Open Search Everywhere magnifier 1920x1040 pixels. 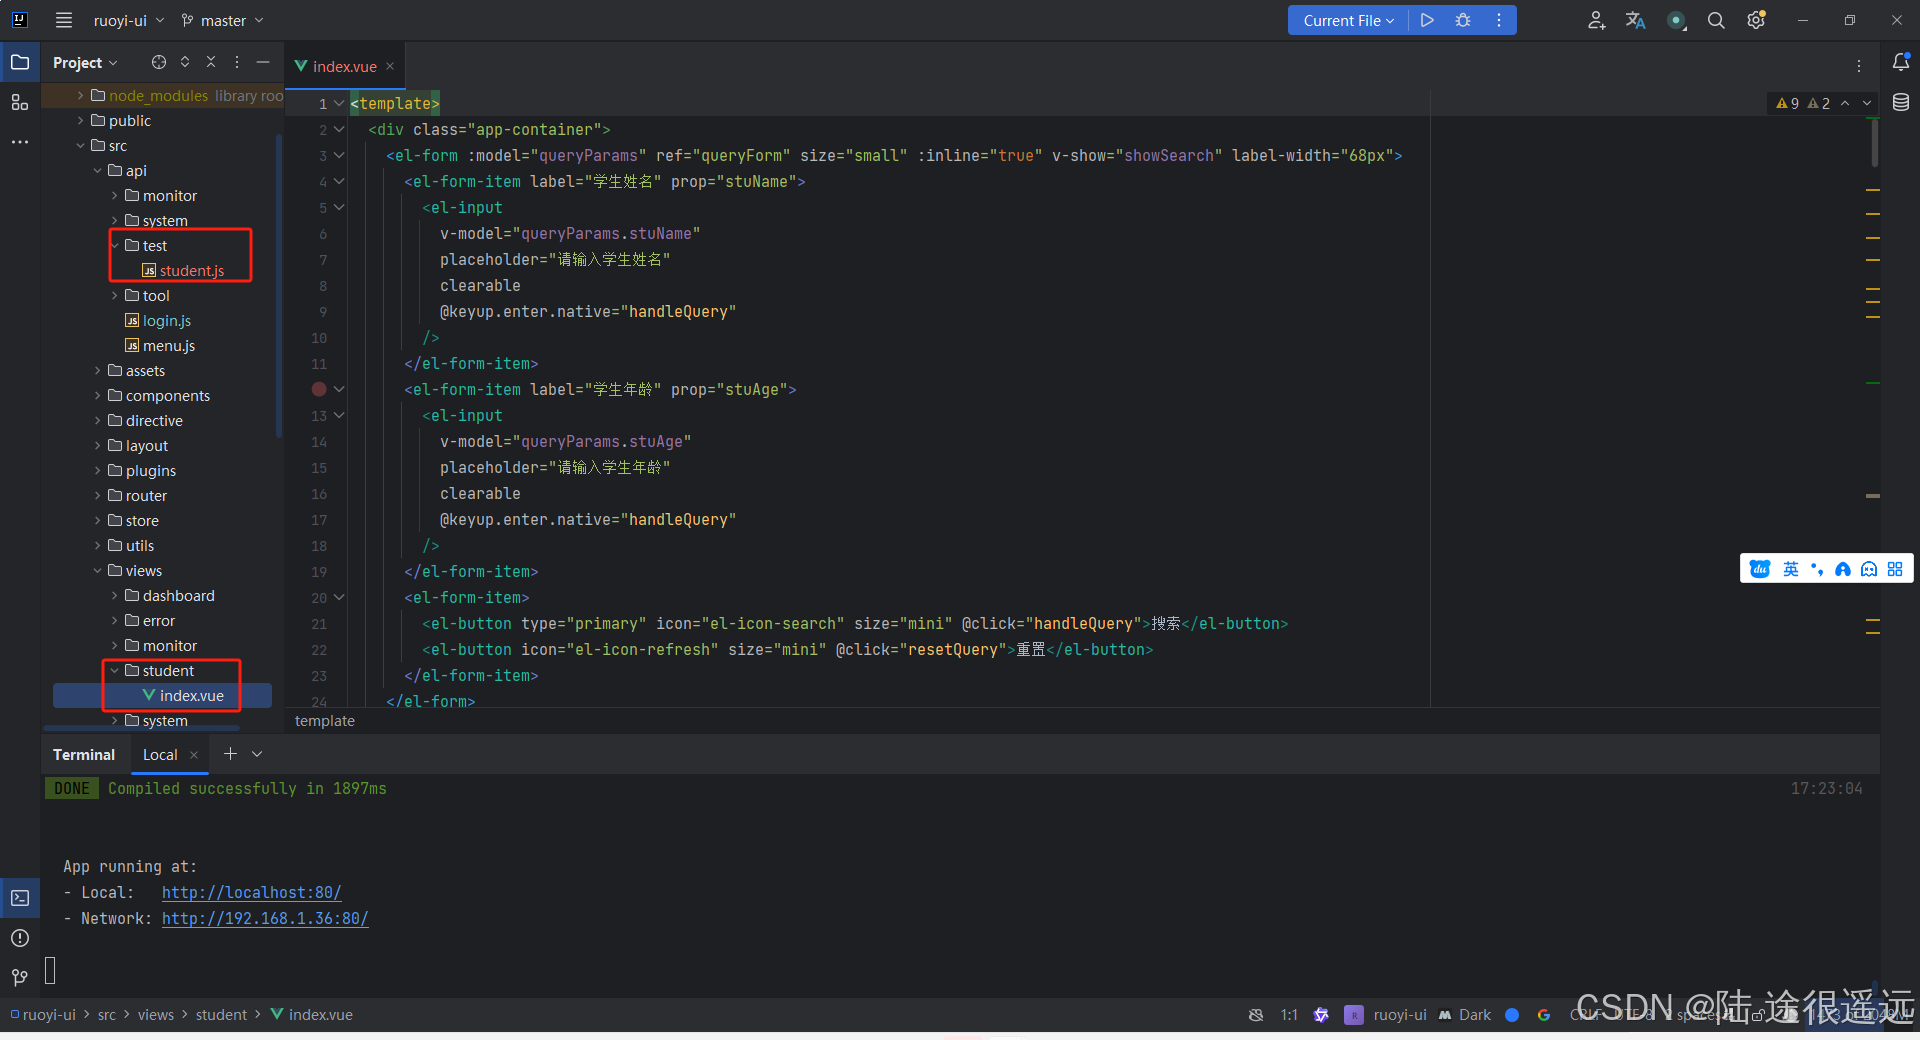[x=1716, y=20]
